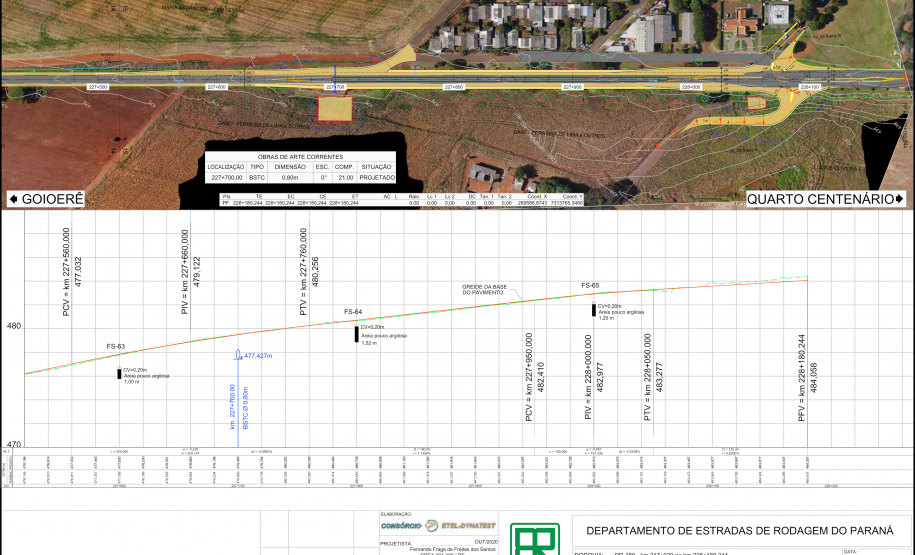Click the blue km 227+700,00 vertical label
Image resolution: width=915 pixels, height=555 pixels.
tap(232, 406)
